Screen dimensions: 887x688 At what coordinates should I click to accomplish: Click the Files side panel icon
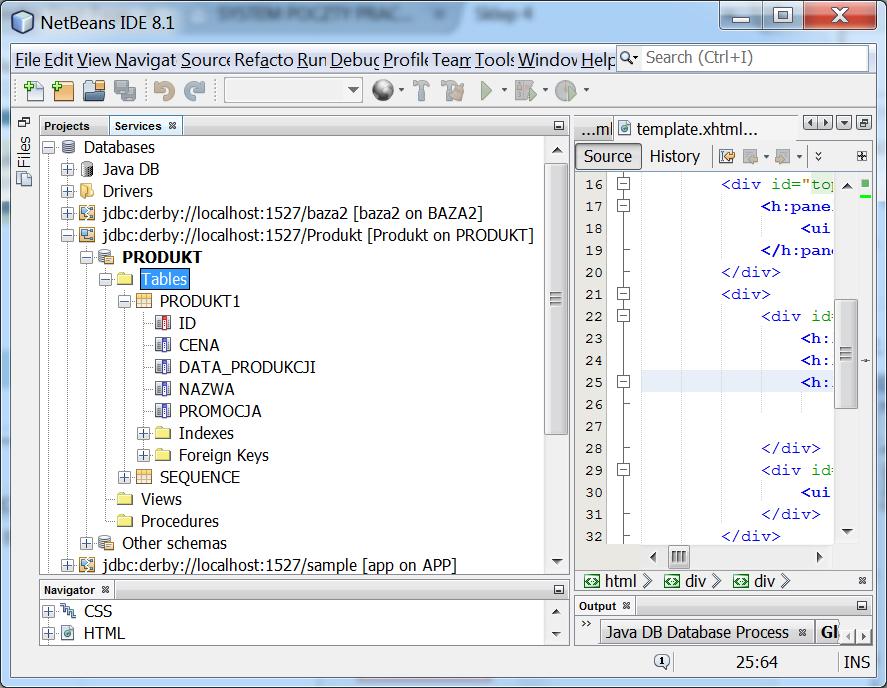[24, 161]
